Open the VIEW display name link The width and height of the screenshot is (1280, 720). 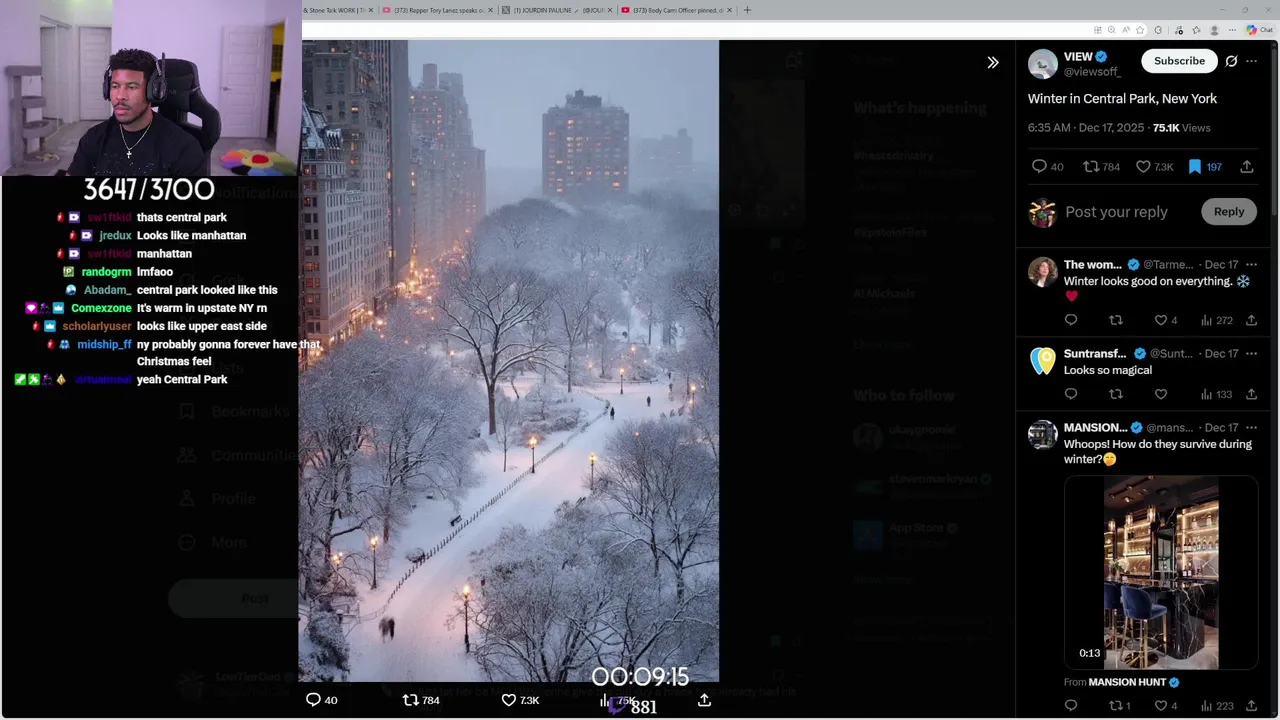1078,57
